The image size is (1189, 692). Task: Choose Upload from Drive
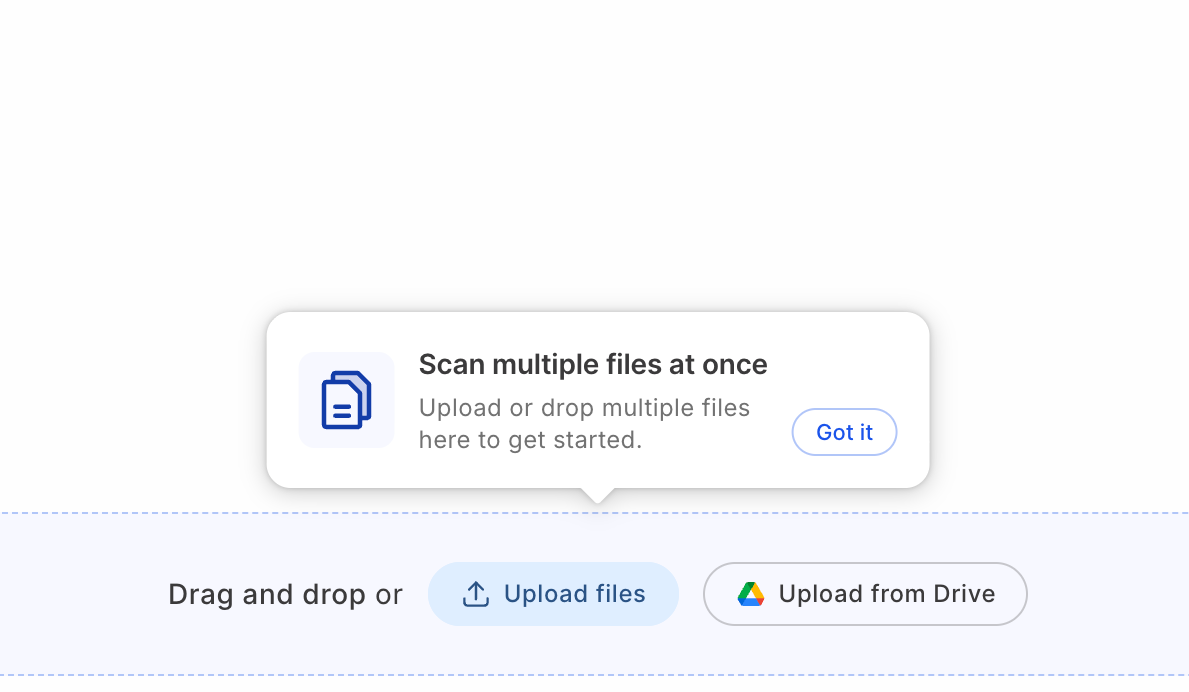(x=865, y=594)
